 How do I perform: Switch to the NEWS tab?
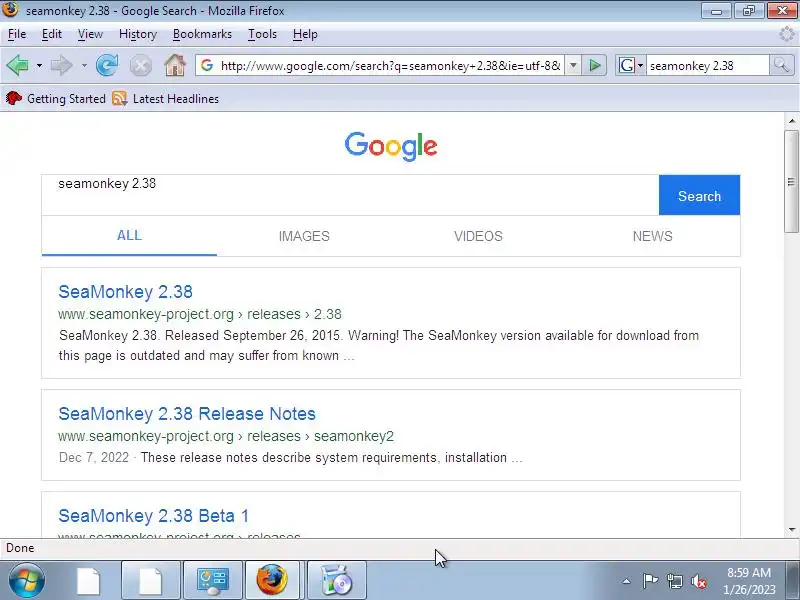click(653, 236)
